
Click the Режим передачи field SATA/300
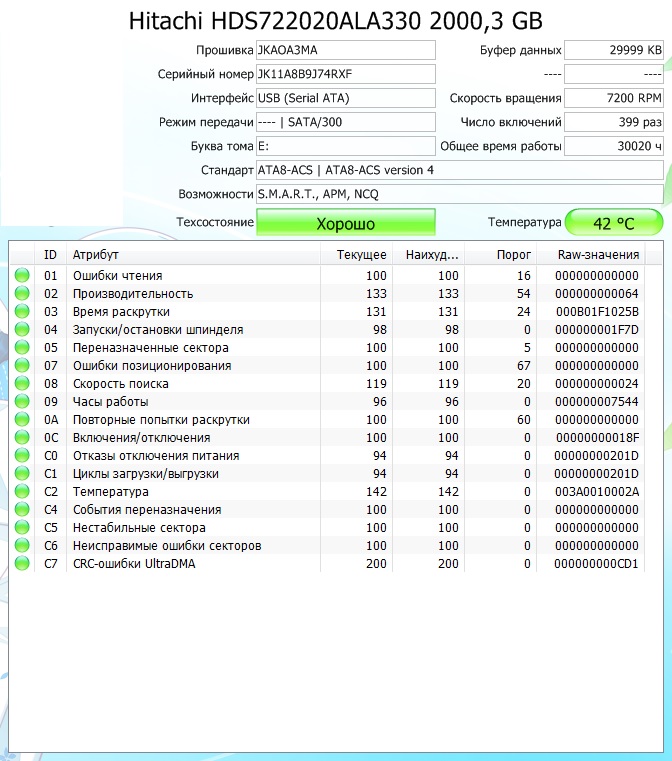(345, 122)
